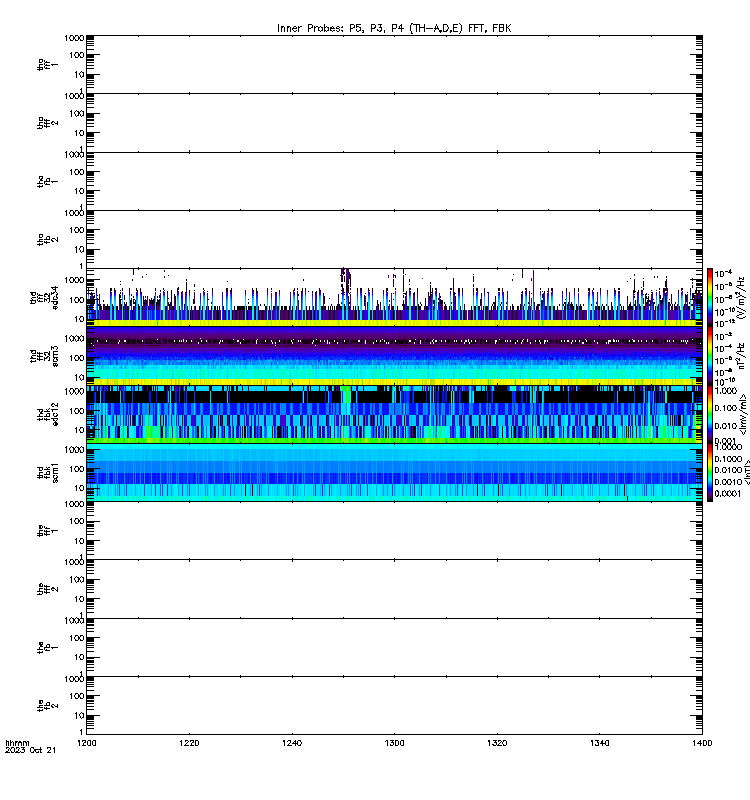Click the '1200' time axis label
This screenshot has height=800, width=750.
(87, 743)
